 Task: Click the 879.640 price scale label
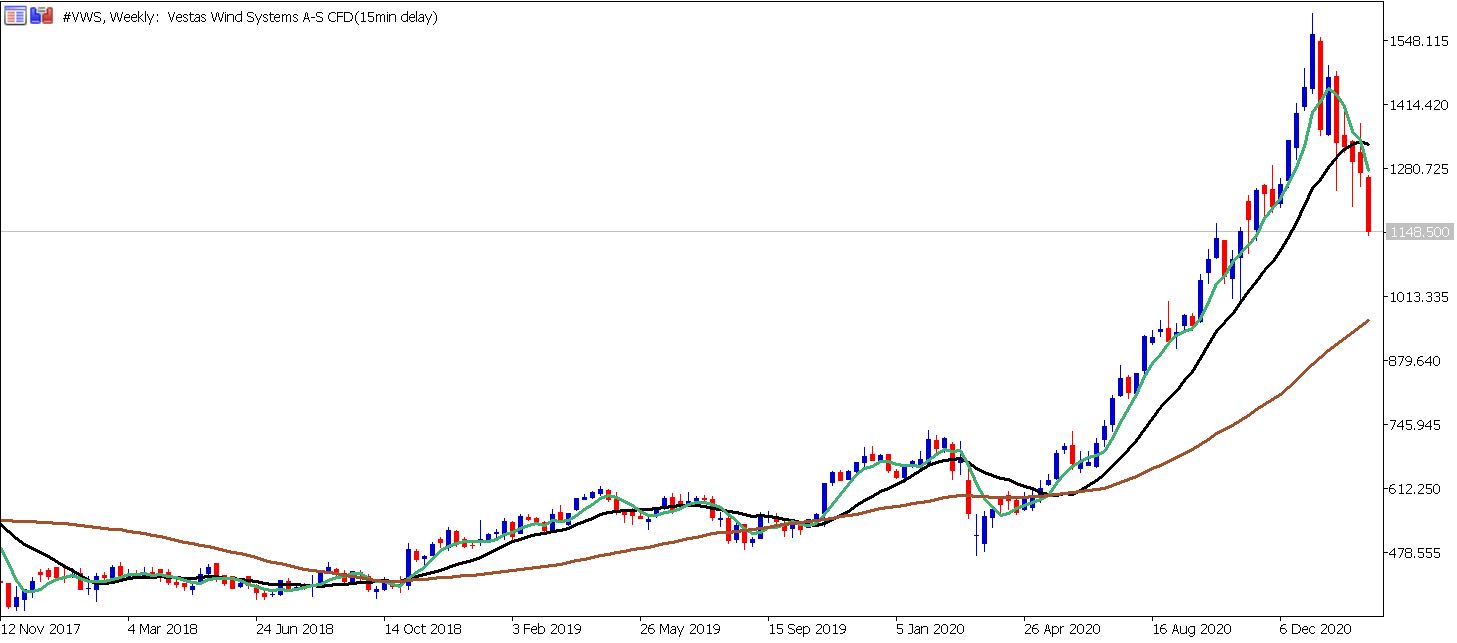[x=1417, y=361]
